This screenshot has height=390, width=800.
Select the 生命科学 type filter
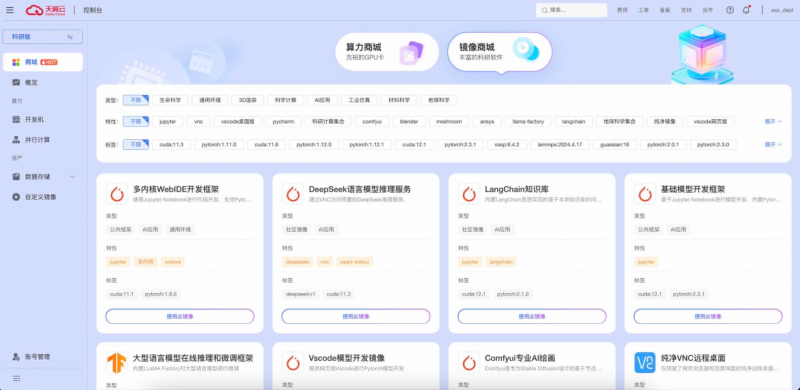click(170, 101)
